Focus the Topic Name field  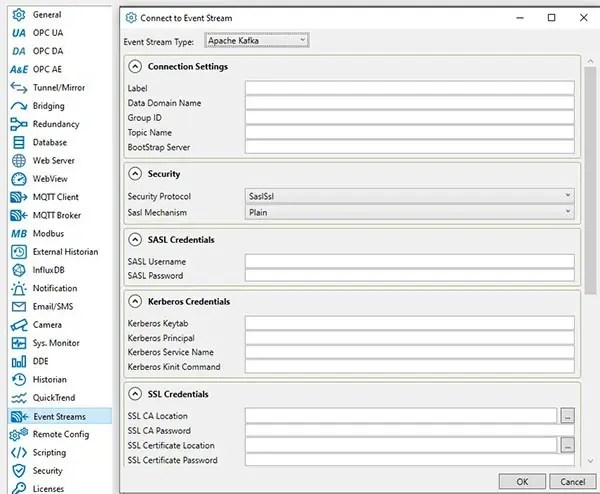coord(409,132)
